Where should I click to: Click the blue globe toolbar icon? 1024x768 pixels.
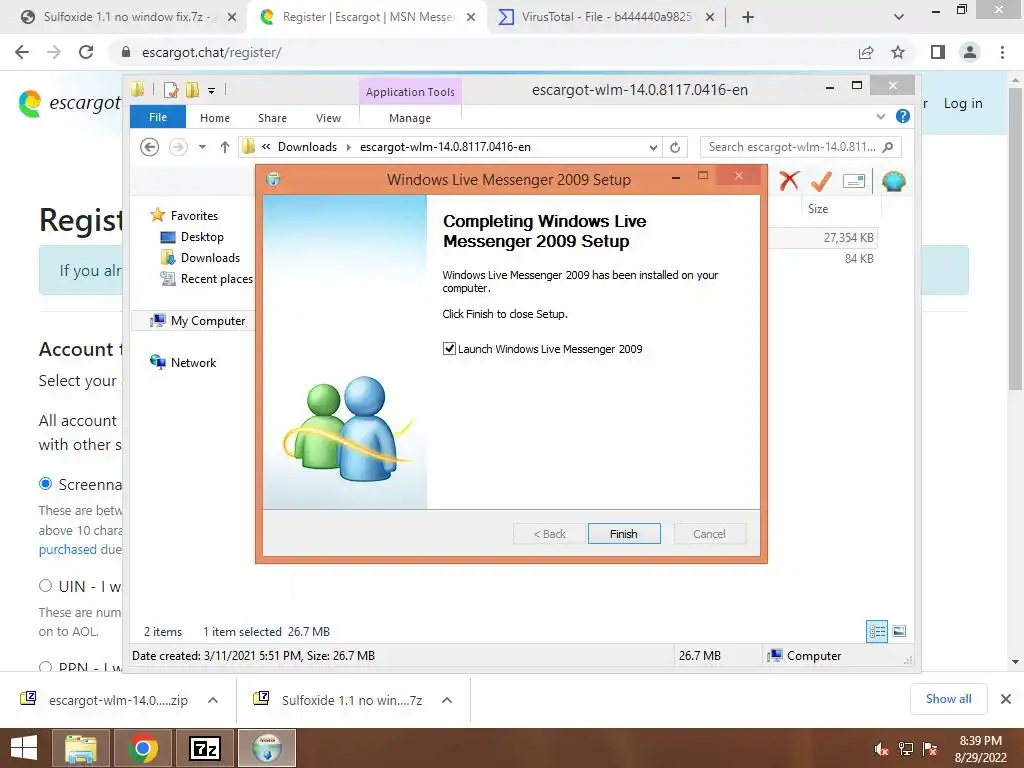coord(893,181)
